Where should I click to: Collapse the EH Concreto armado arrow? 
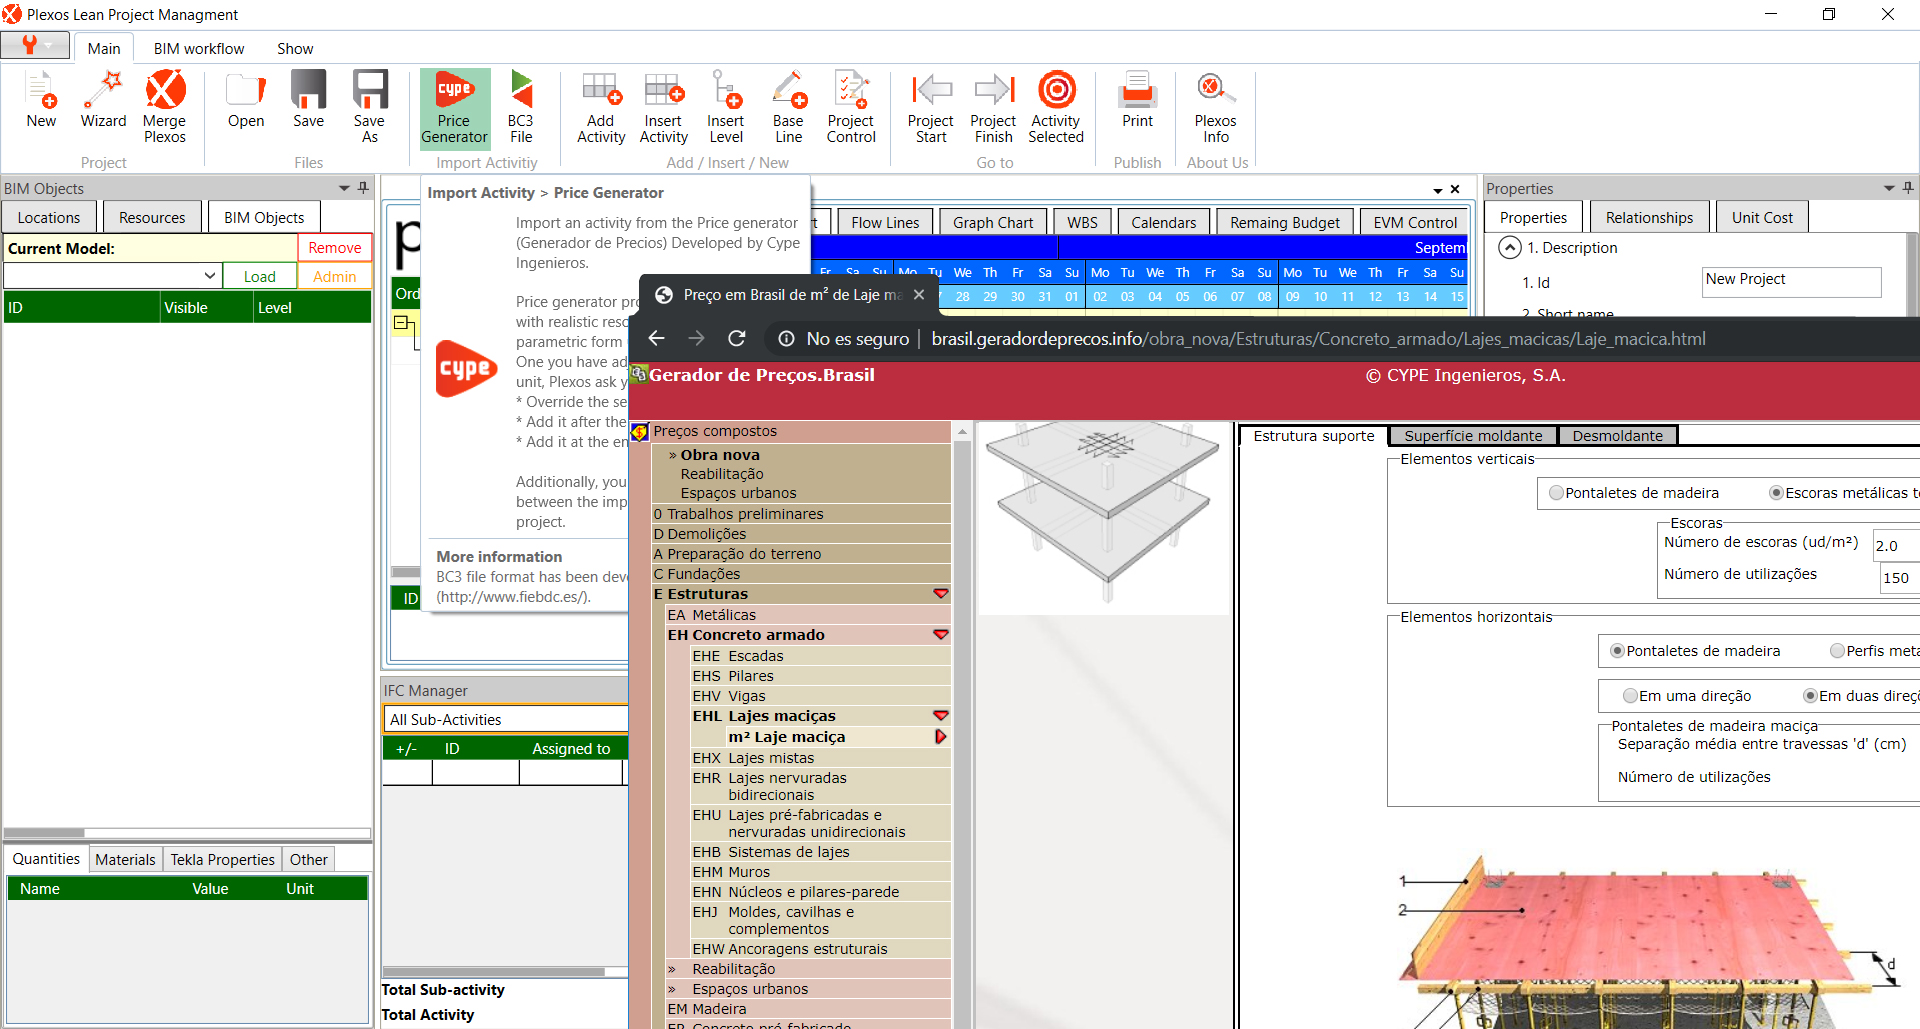[940, 635]
